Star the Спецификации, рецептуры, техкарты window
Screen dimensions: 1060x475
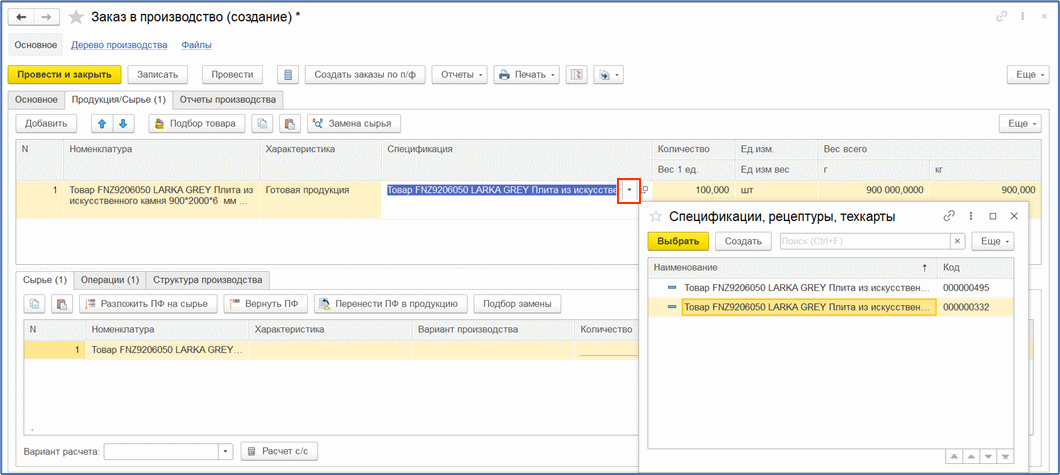656,216
